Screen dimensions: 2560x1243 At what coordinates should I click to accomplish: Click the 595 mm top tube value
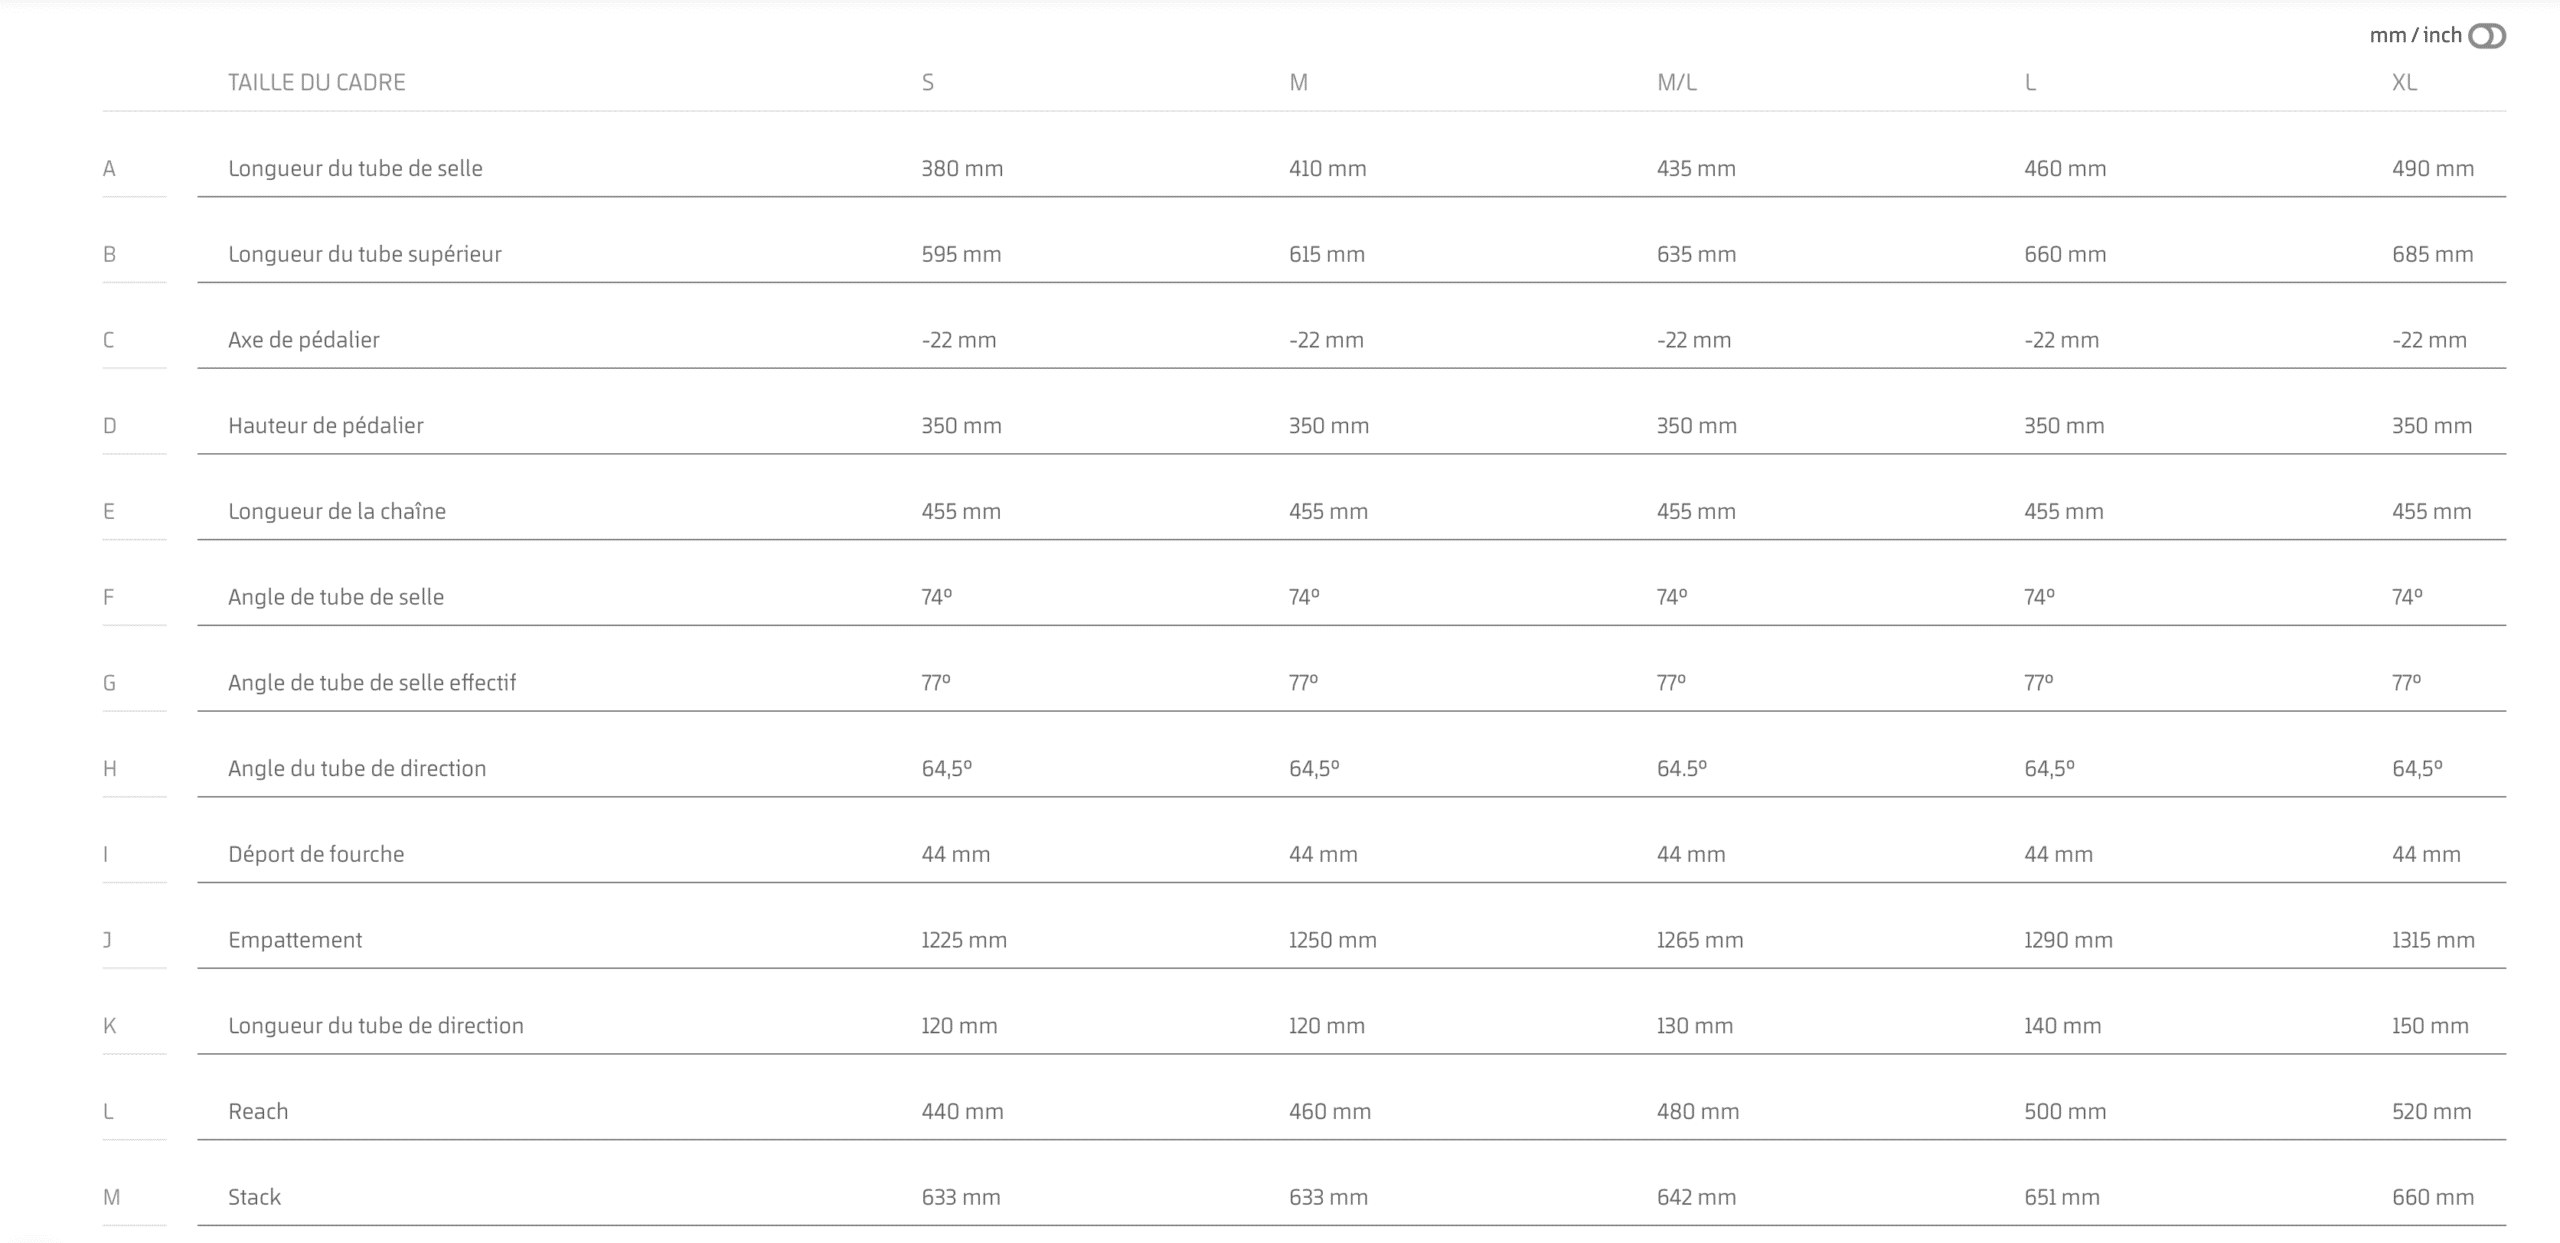tap(961, 255)
